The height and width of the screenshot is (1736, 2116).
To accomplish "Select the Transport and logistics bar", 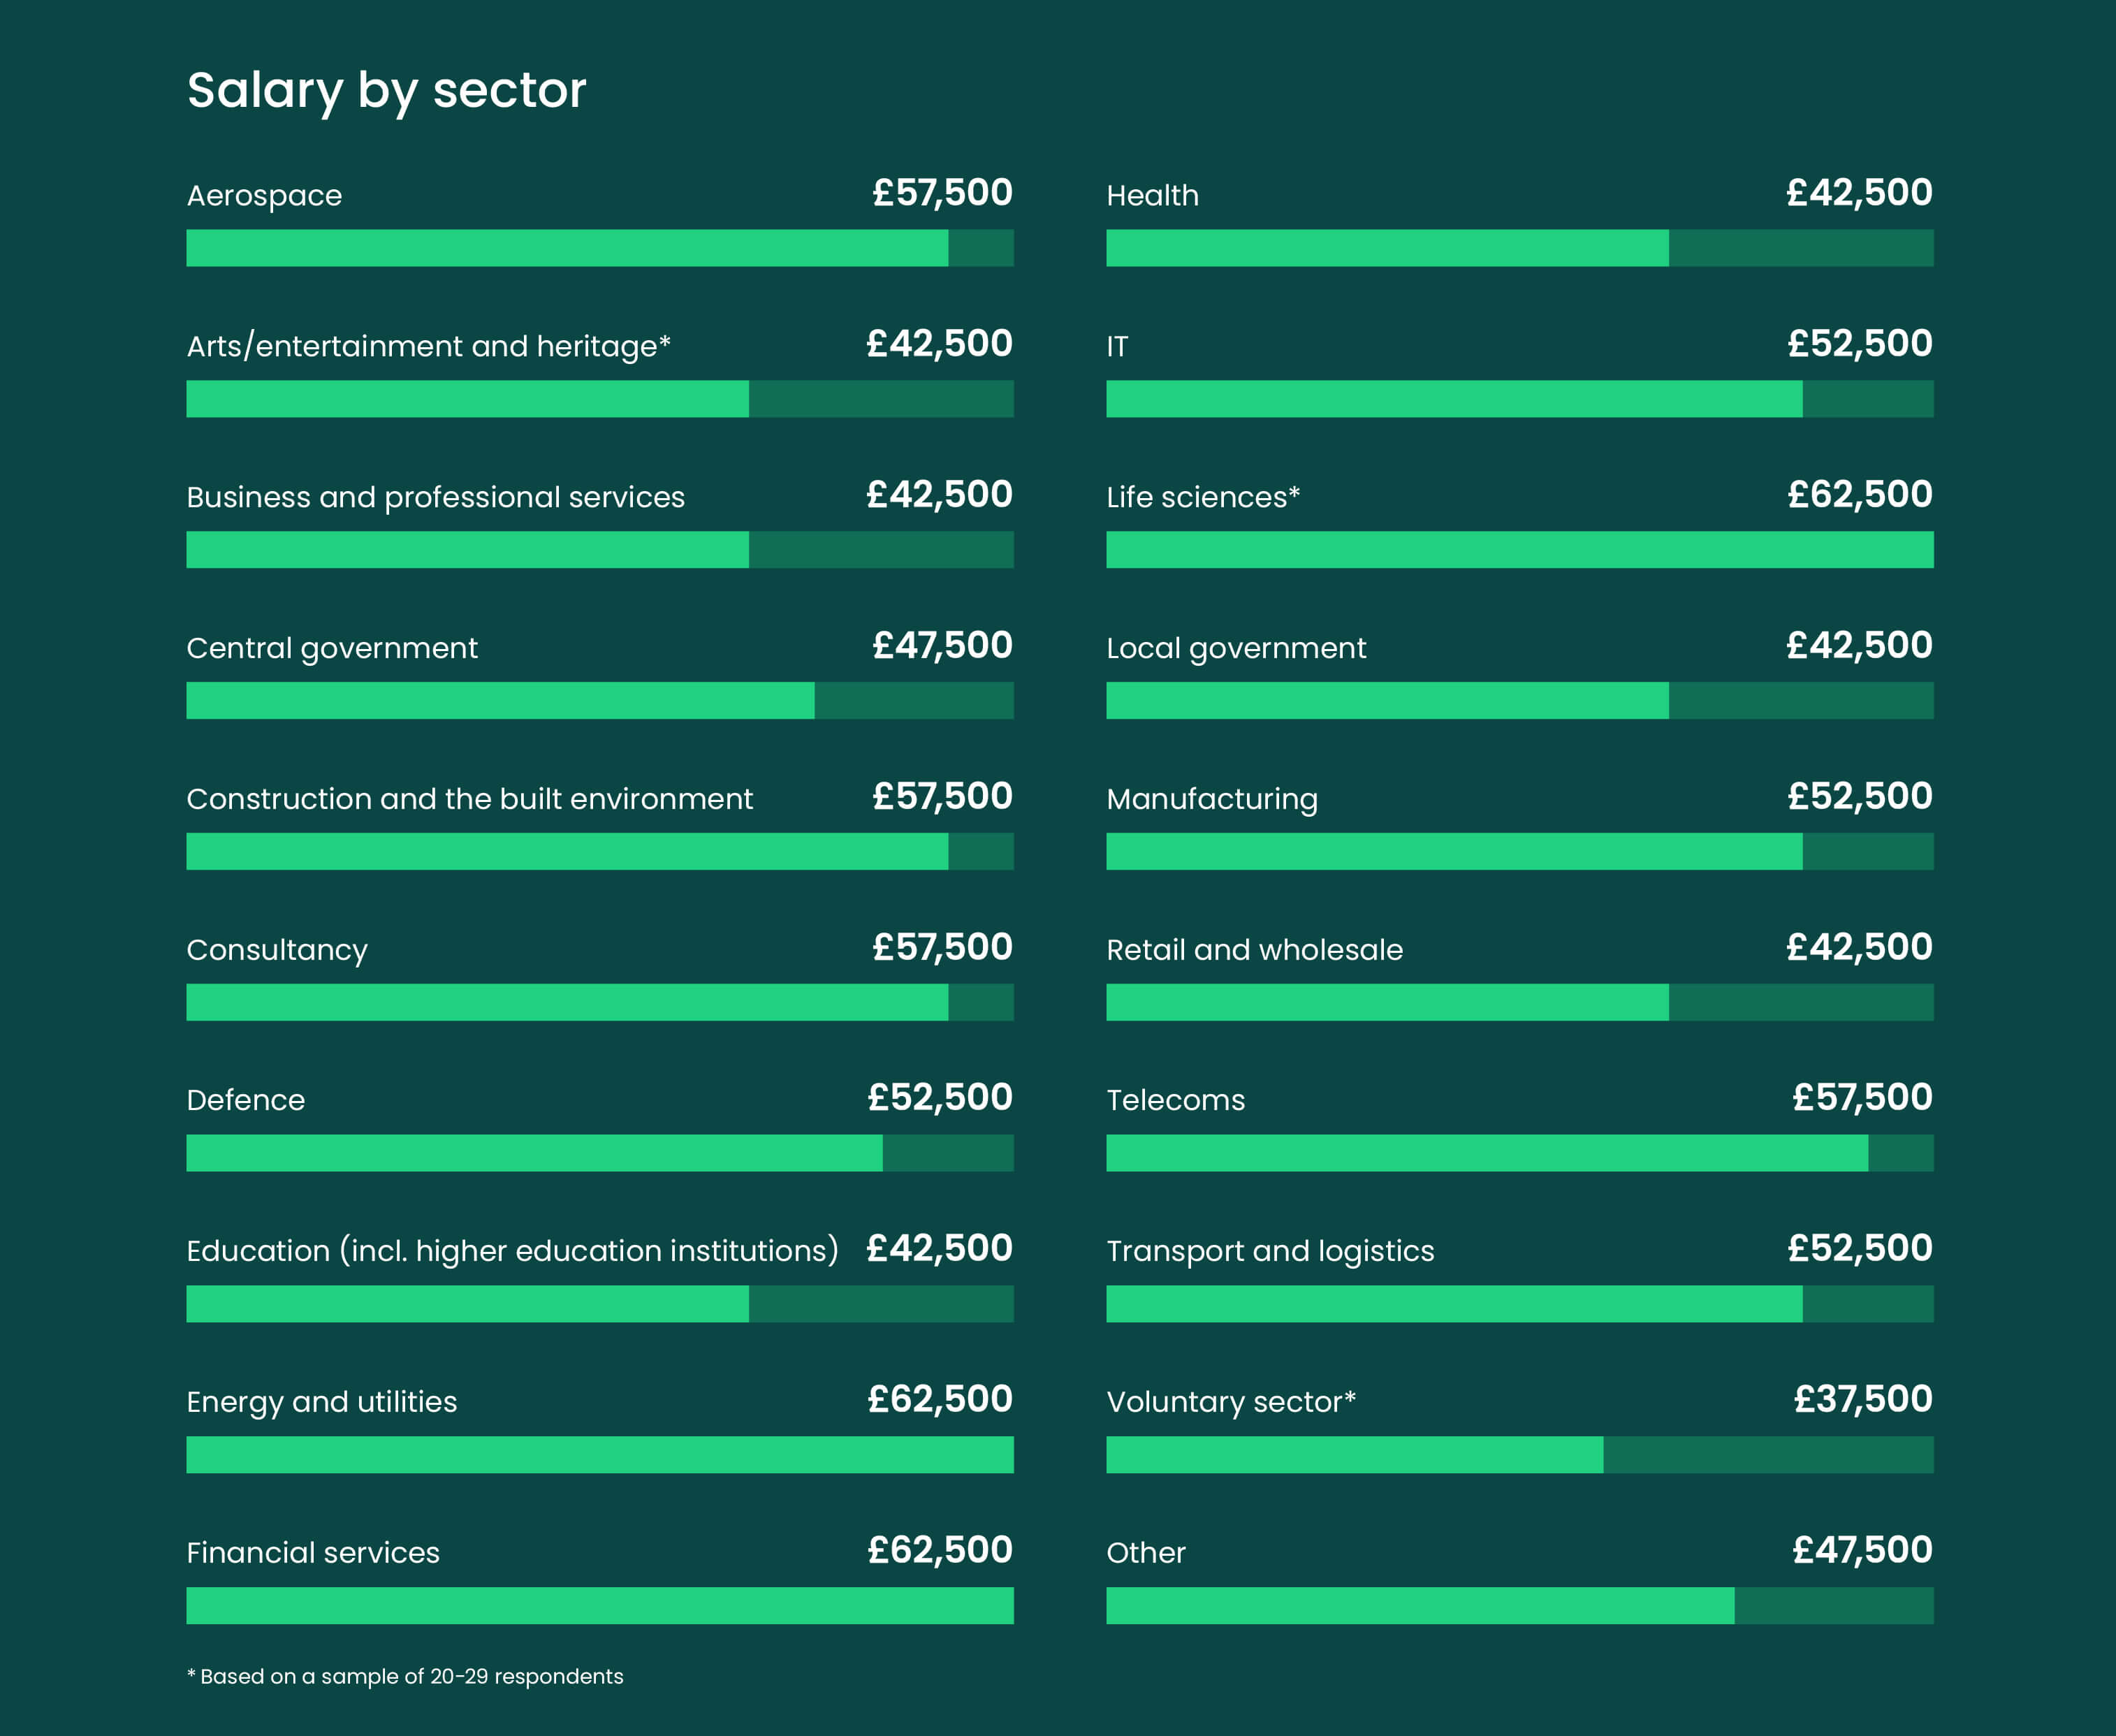I will tap(1520, 1304).
